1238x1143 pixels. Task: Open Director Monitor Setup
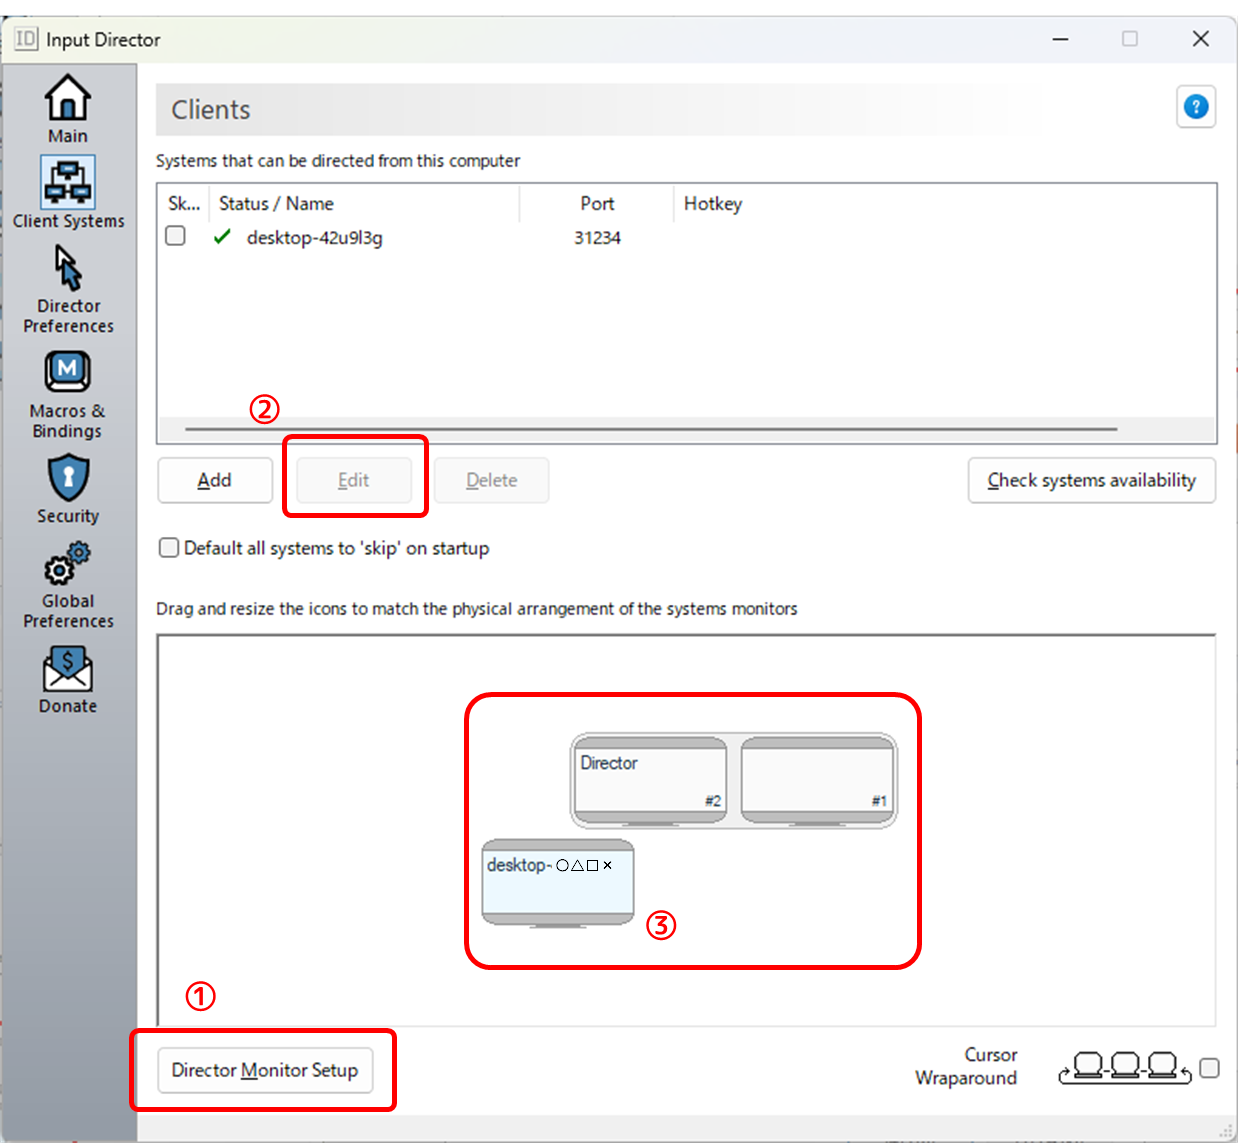(x=265, y=1070)
